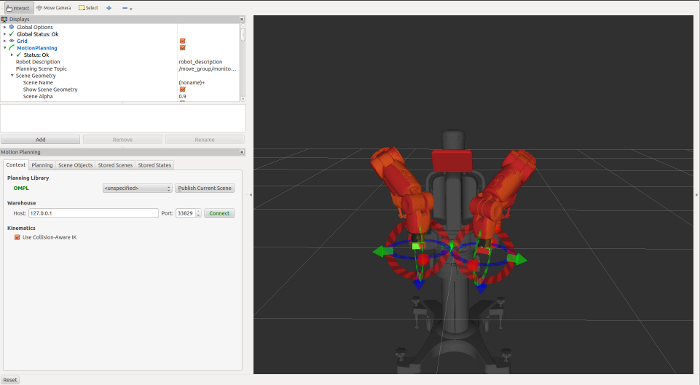Expand the Grid display row
The height and width of the screenshot is (385, 700).
click(x=5, y=41)
